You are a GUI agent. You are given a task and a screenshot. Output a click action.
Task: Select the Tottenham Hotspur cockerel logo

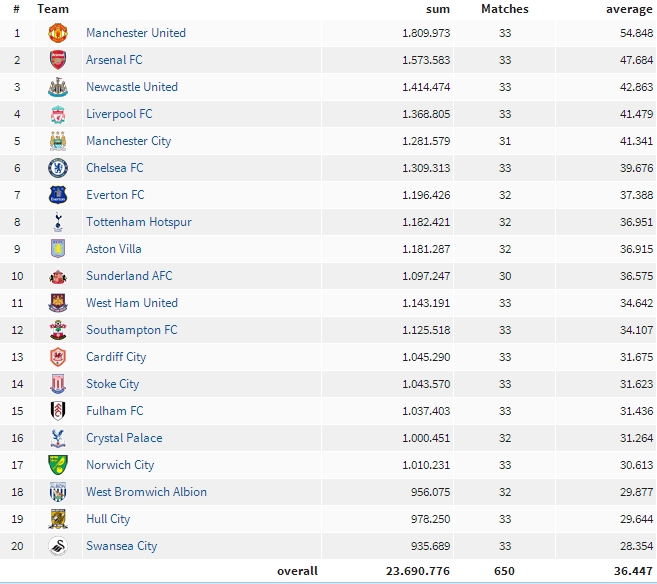[x=58, y=222]
